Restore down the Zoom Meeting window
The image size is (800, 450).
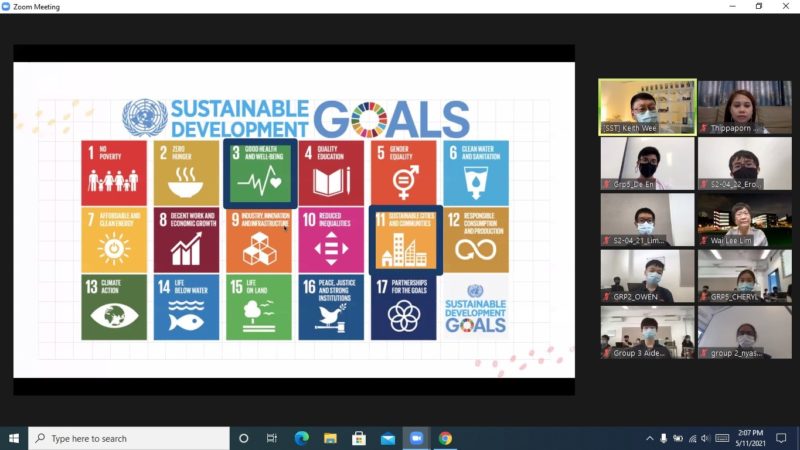pos(759,6)
